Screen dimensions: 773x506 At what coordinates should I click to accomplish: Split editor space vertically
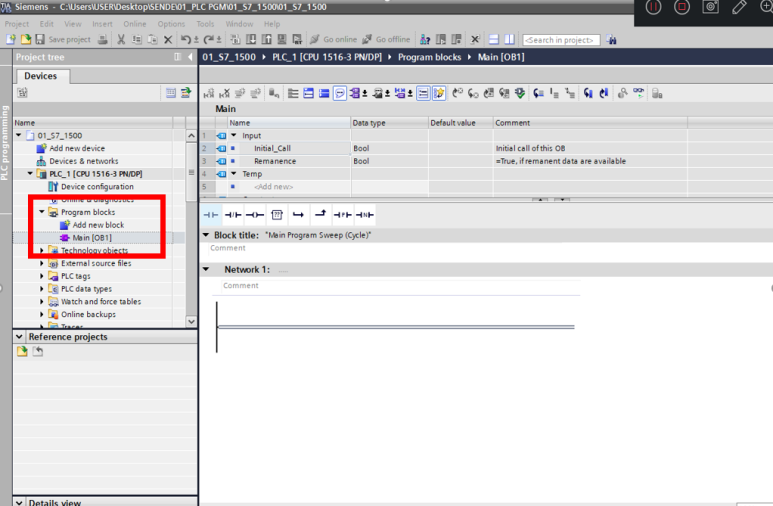(x=509, y=39)
